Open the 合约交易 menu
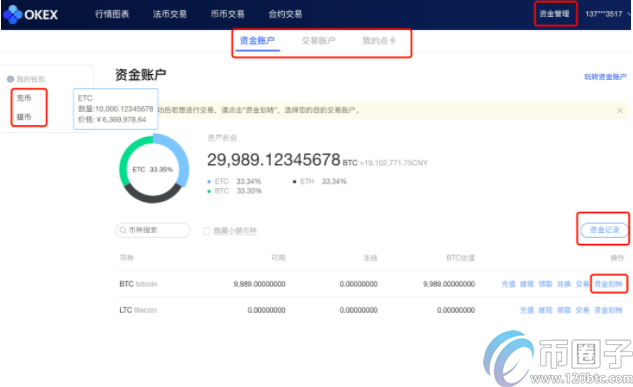The image size is (633, 387). [285, 14]
